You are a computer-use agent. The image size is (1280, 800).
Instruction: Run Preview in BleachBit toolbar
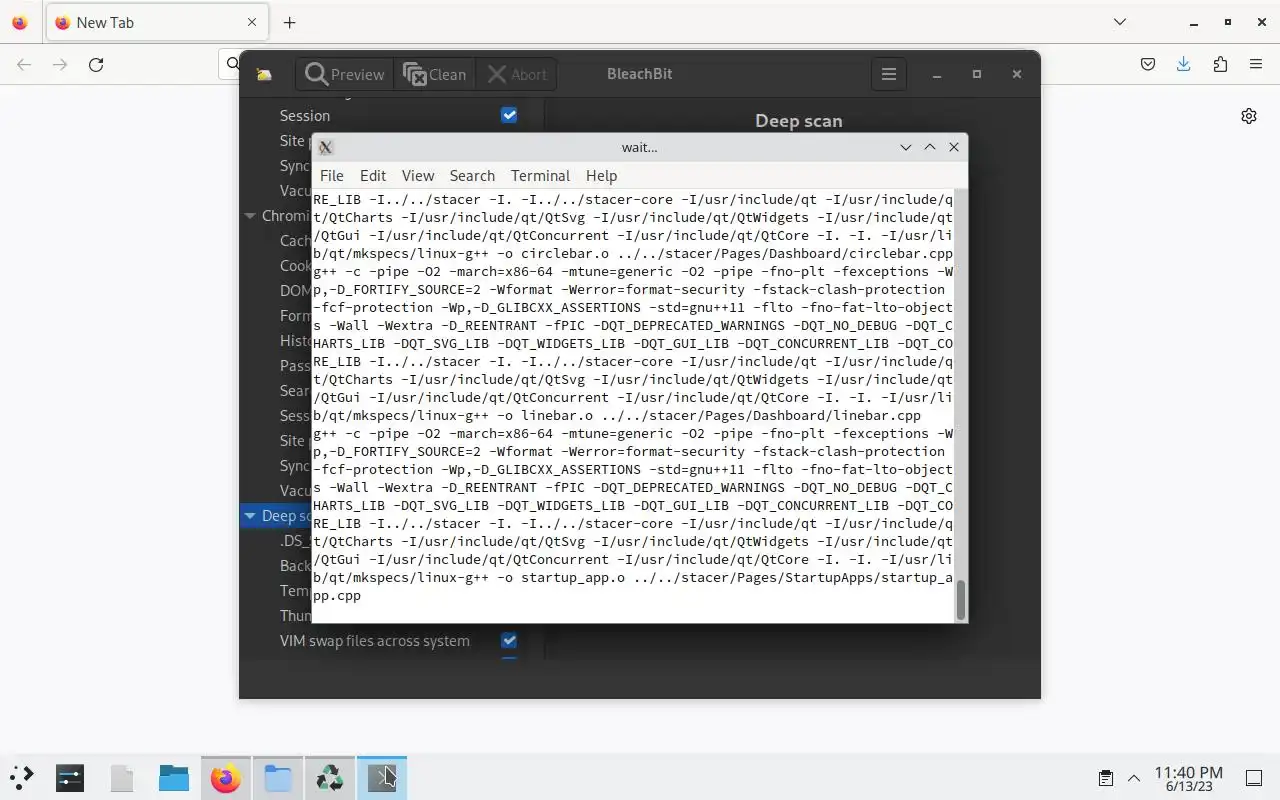(345, 74)
